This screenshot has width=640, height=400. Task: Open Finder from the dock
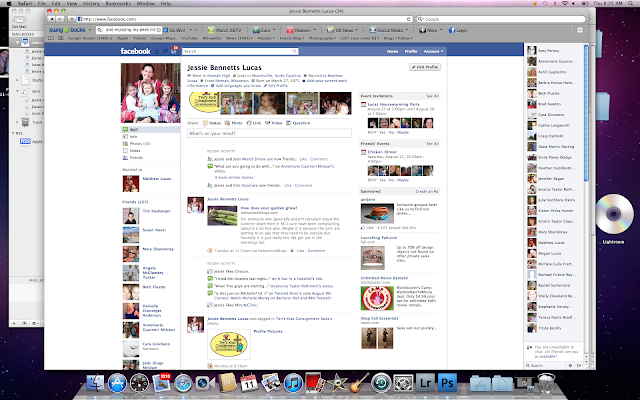coord(96,384)
